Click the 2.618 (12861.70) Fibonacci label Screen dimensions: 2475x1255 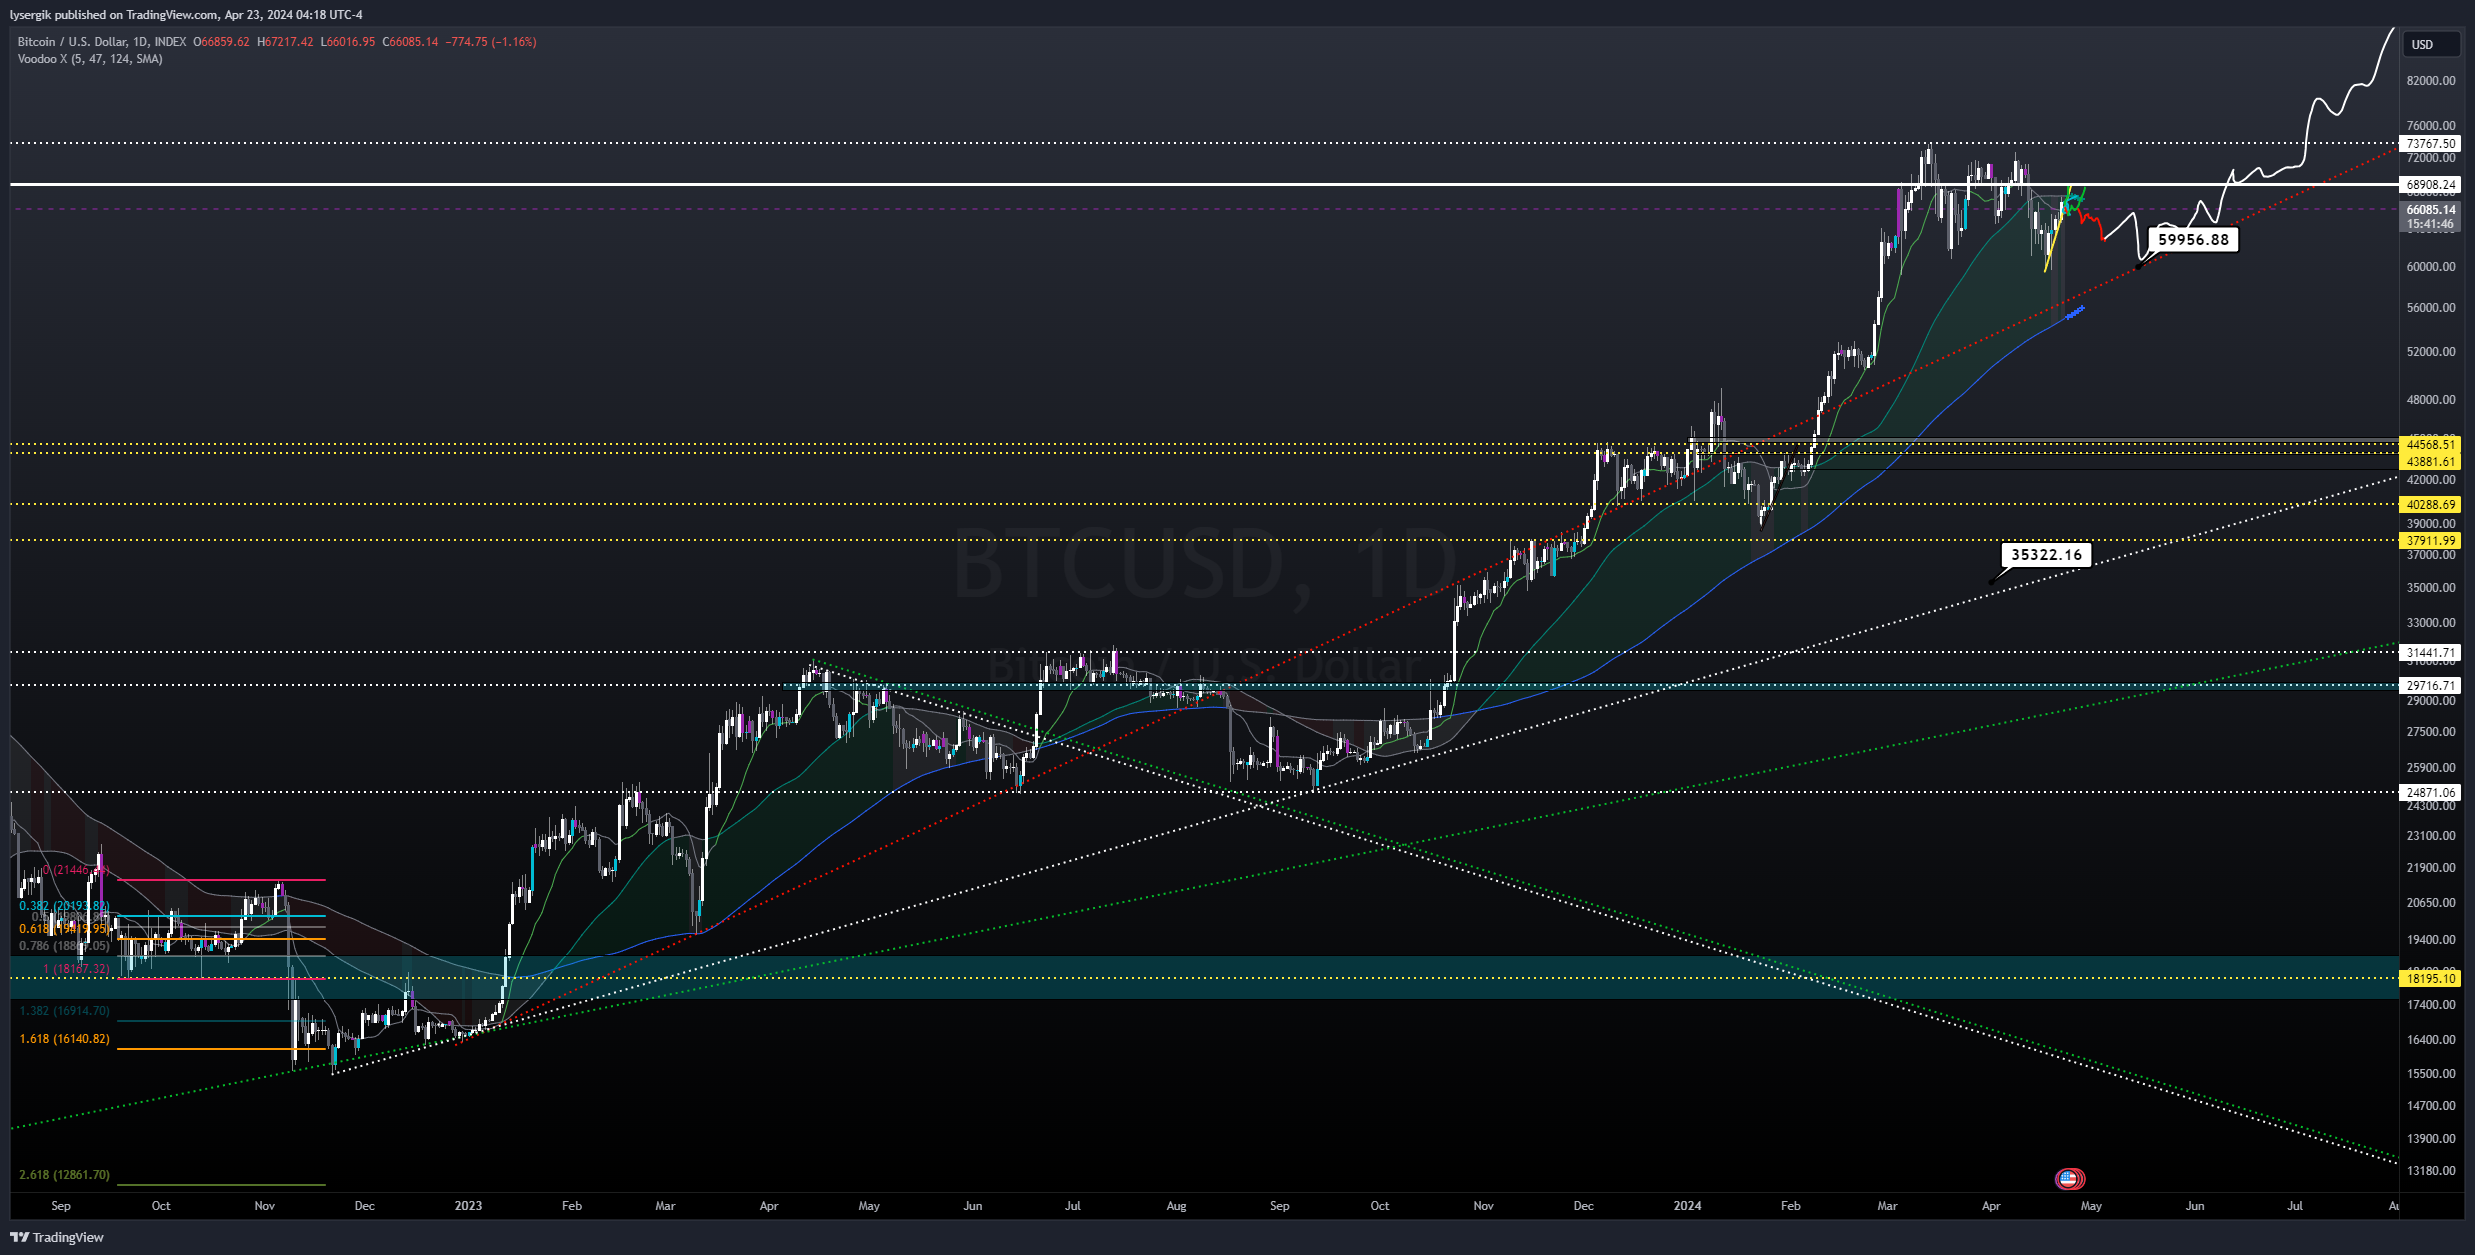[x=65, y=1175]
